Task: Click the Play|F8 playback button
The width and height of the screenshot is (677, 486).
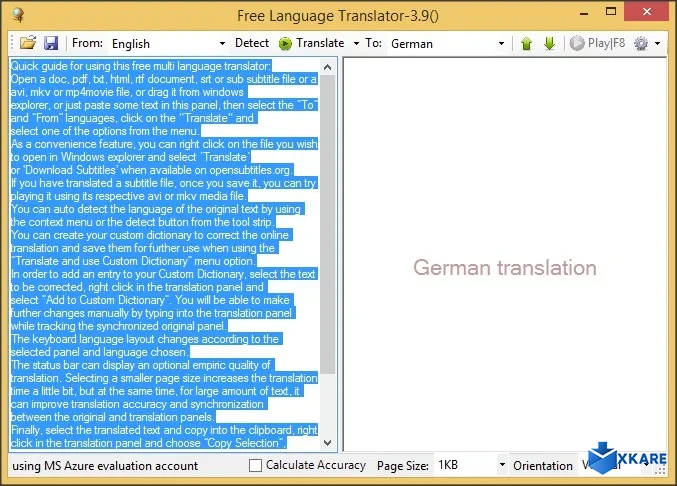Action: (x=598, y=43)
